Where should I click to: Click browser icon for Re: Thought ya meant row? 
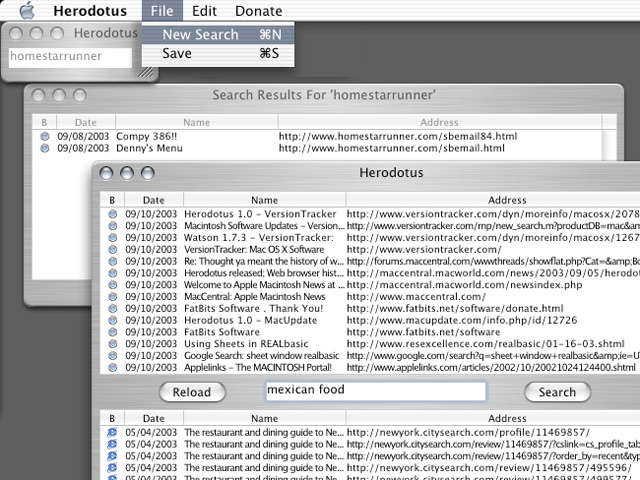[113, 261]
